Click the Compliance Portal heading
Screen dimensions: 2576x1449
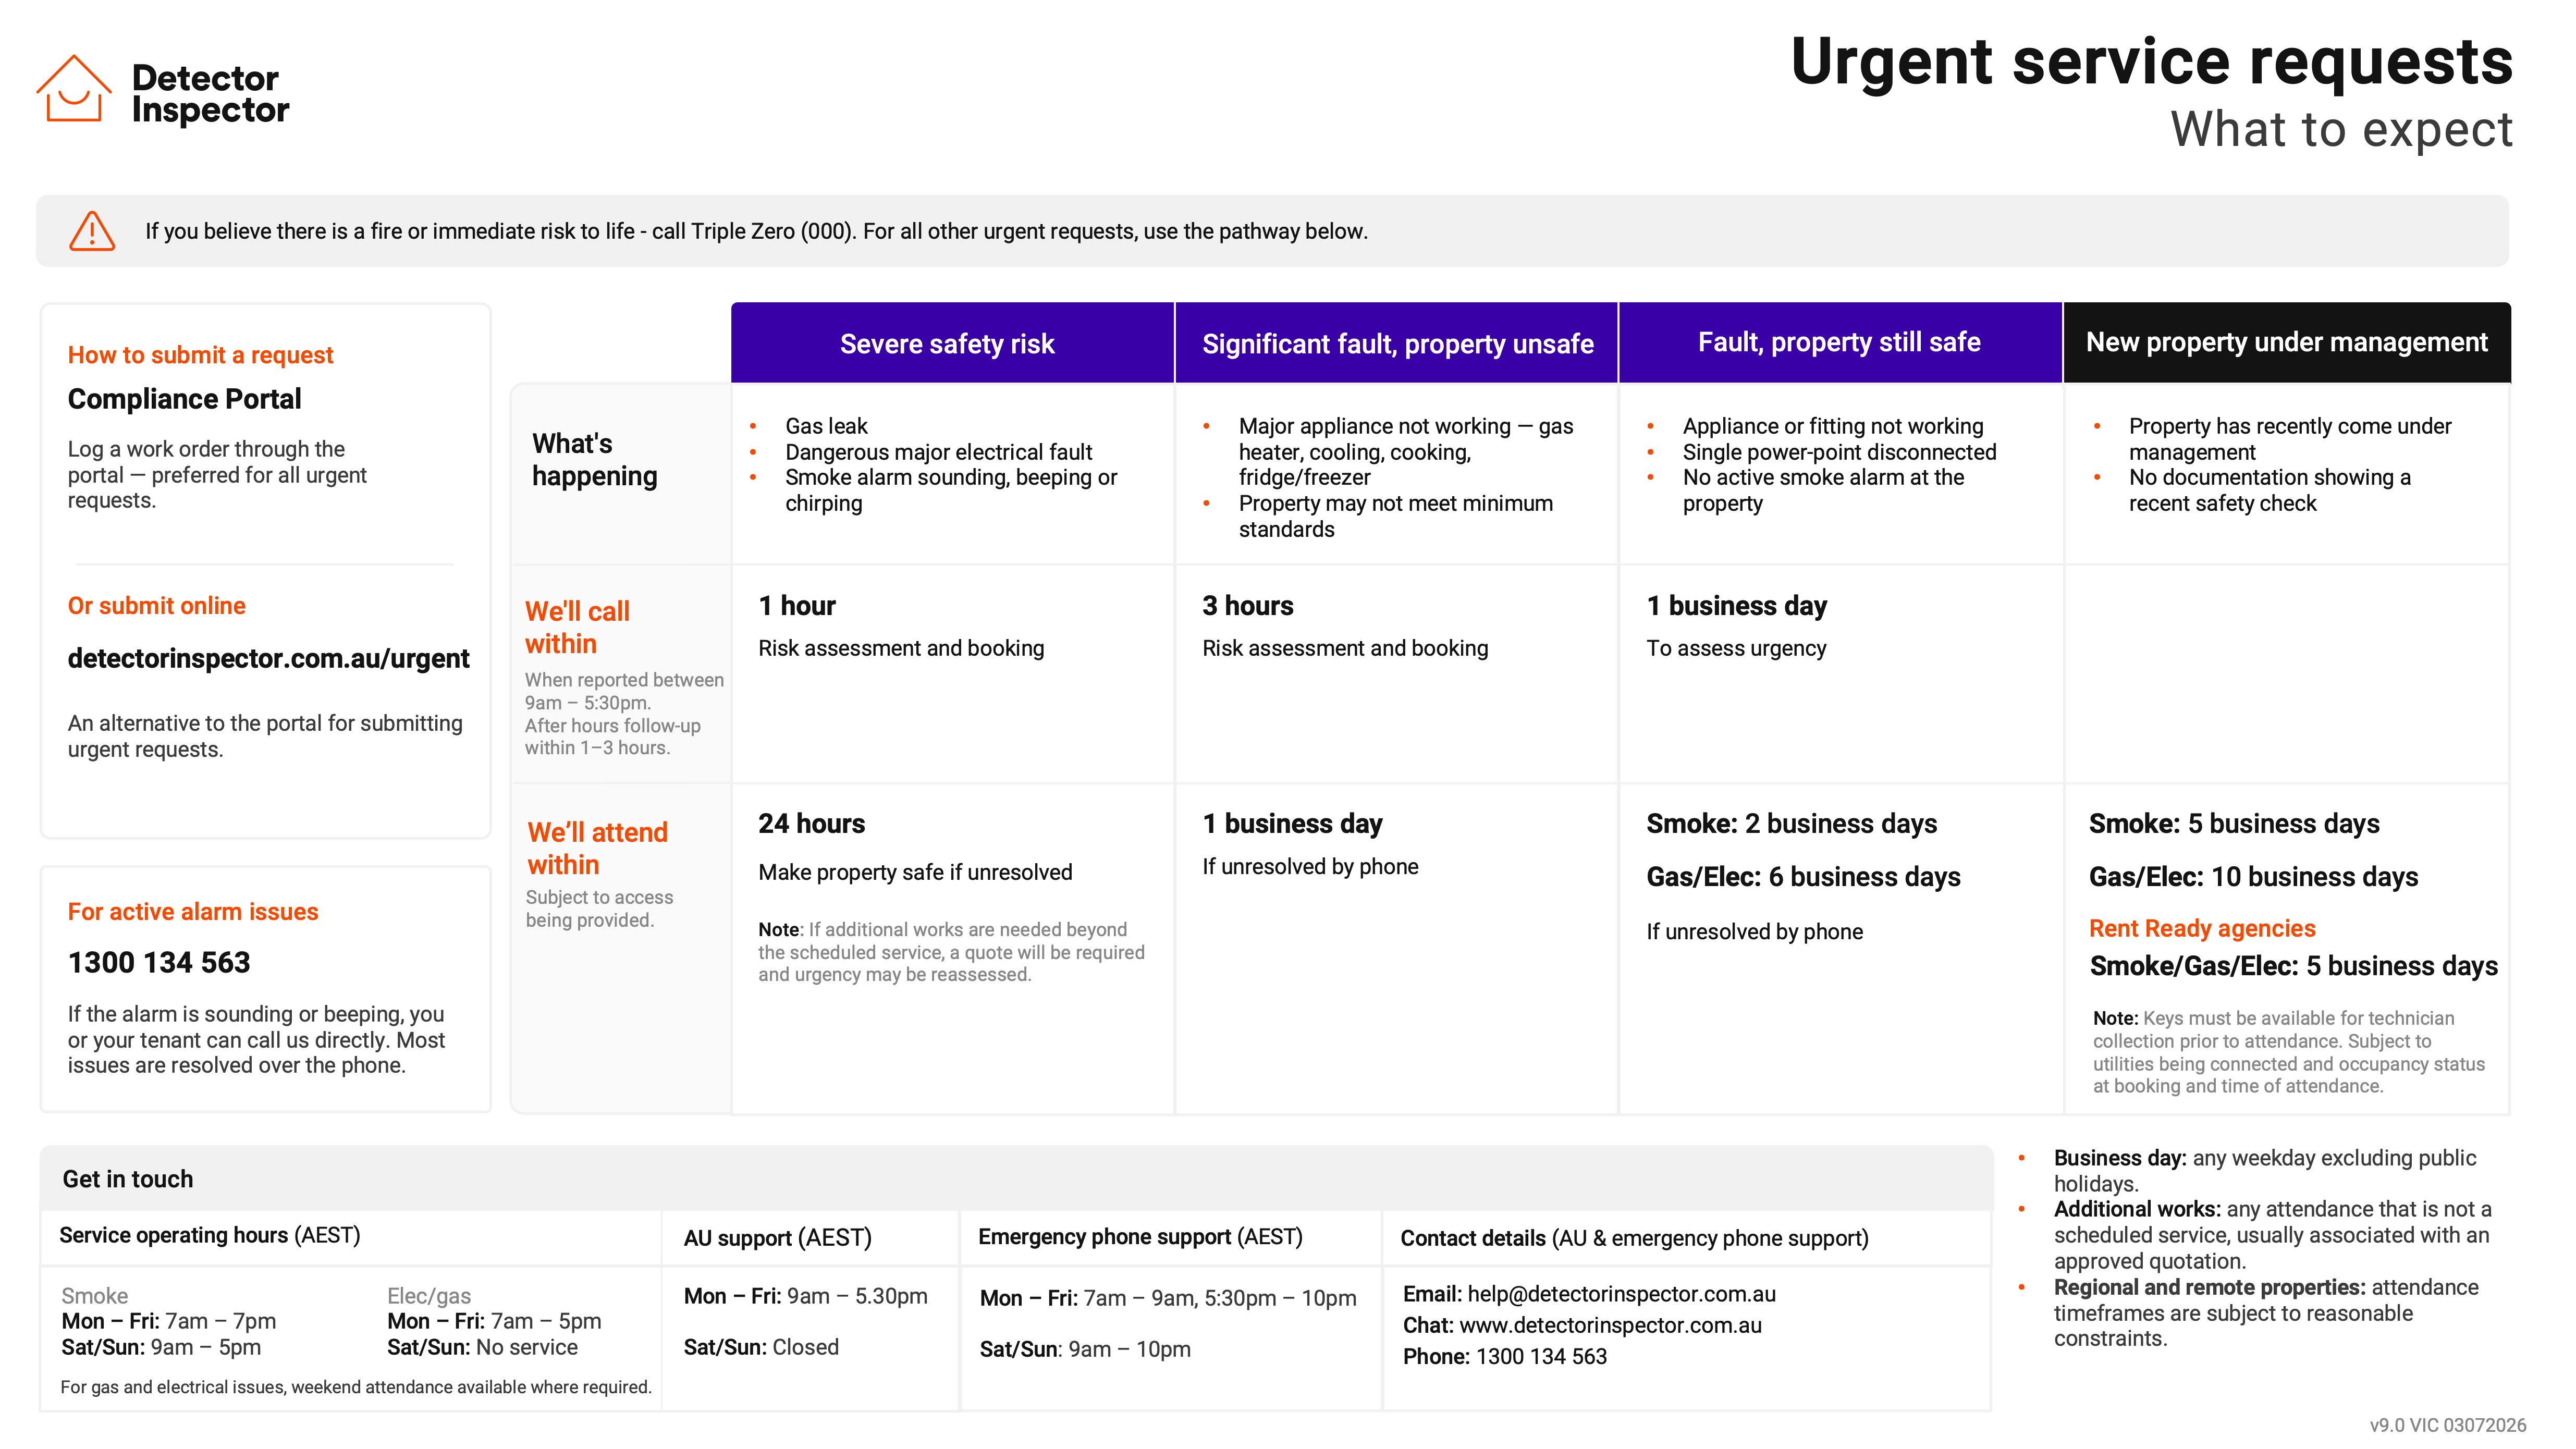pyautogui.click(x=184, y=399)
